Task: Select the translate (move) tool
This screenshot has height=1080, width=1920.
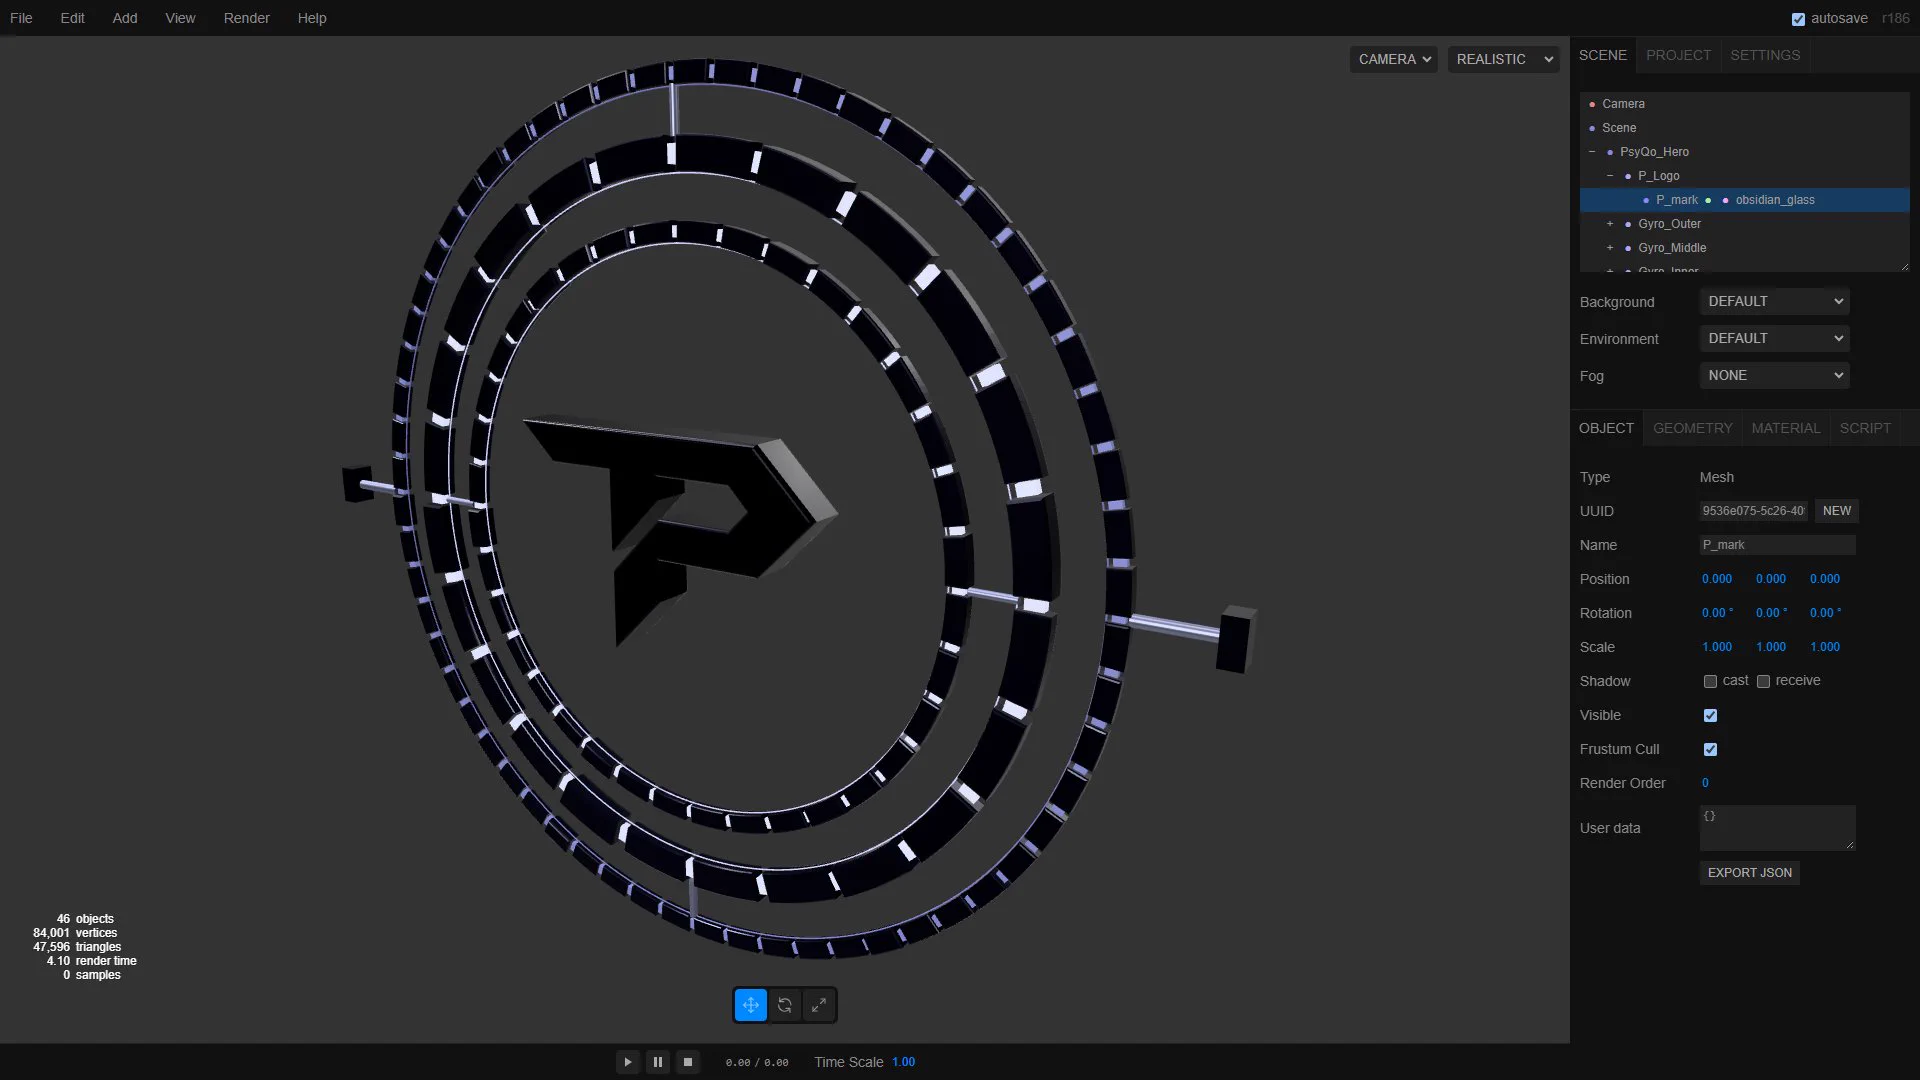Action: click(x=751, y=1005)
